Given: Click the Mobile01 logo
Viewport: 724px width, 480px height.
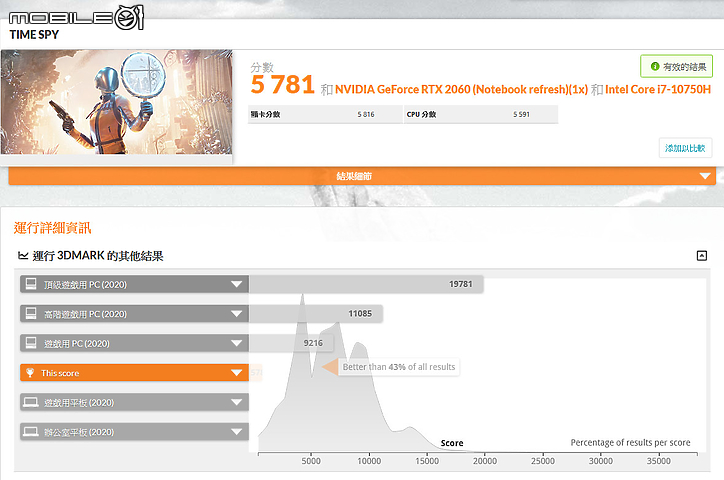Looking at the screenshot, I should 76,18.
